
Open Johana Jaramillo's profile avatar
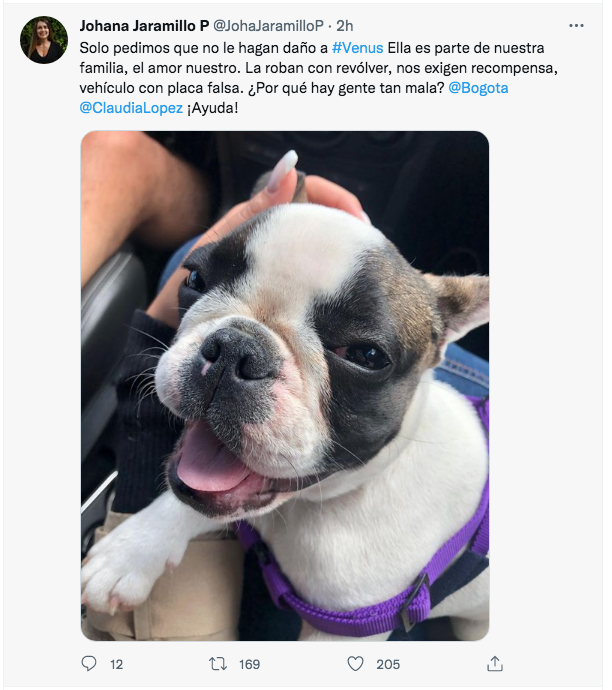click(x=44, y=40)
